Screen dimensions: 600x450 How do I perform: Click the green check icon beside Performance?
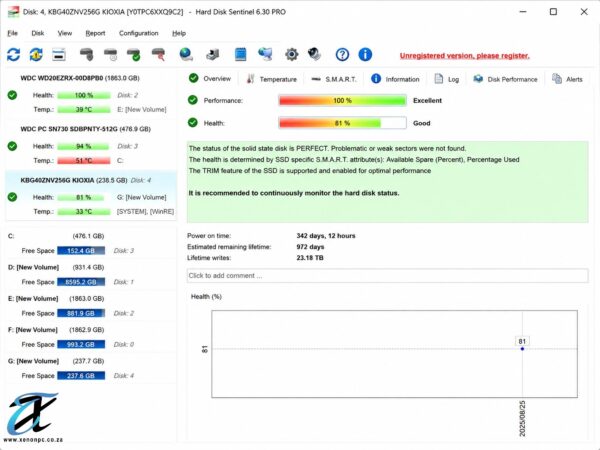coord(193,100)
